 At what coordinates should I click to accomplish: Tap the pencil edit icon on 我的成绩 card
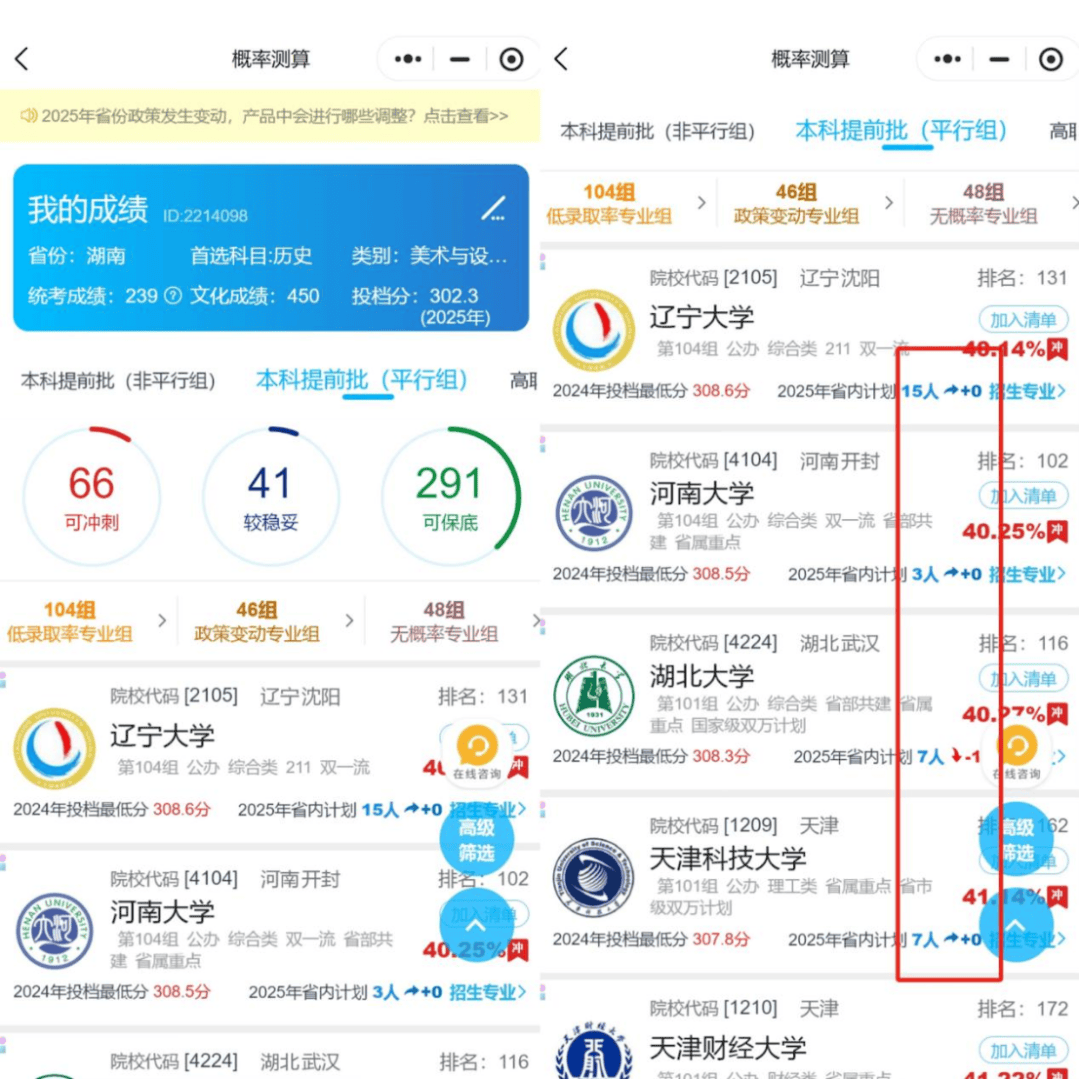point(493,209)
